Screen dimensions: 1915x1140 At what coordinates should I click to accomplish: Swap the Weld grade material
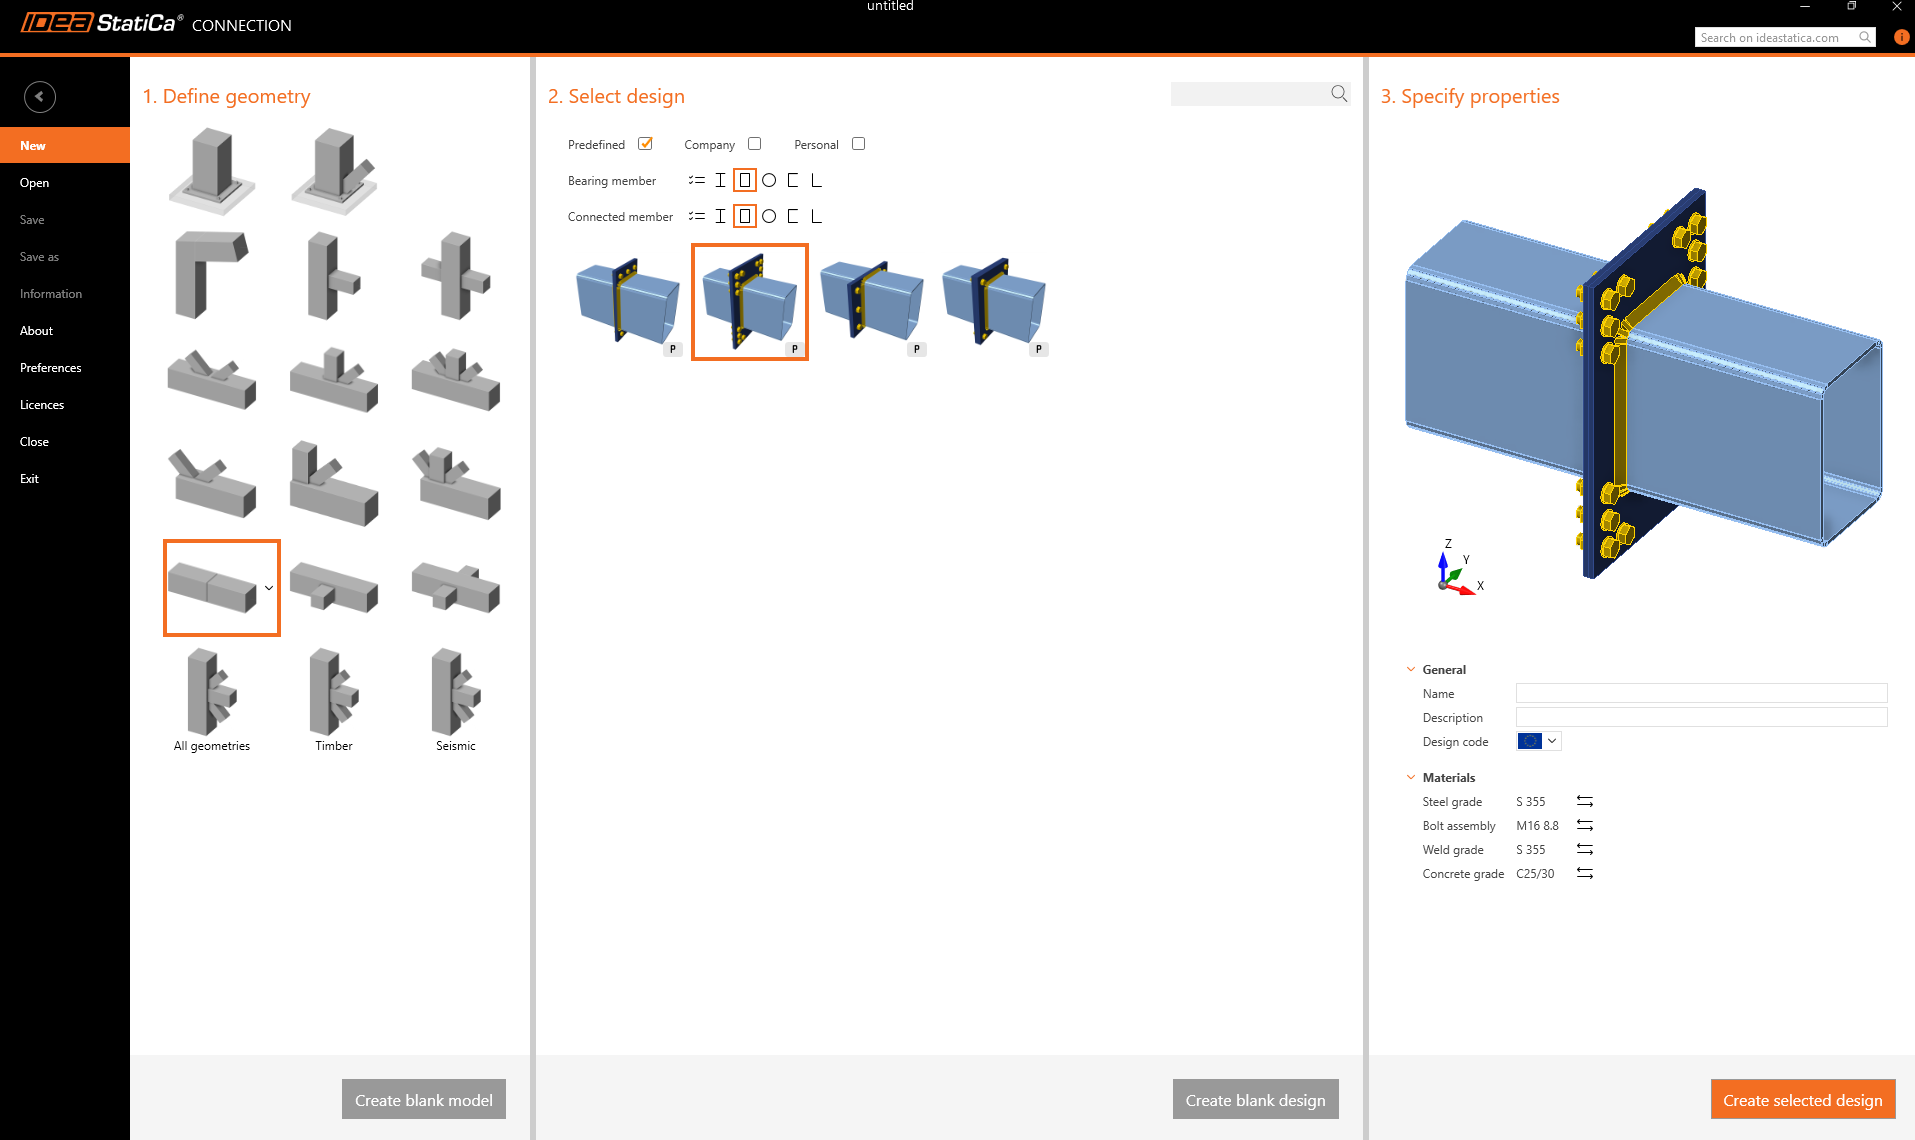[x=1585, y=849]
